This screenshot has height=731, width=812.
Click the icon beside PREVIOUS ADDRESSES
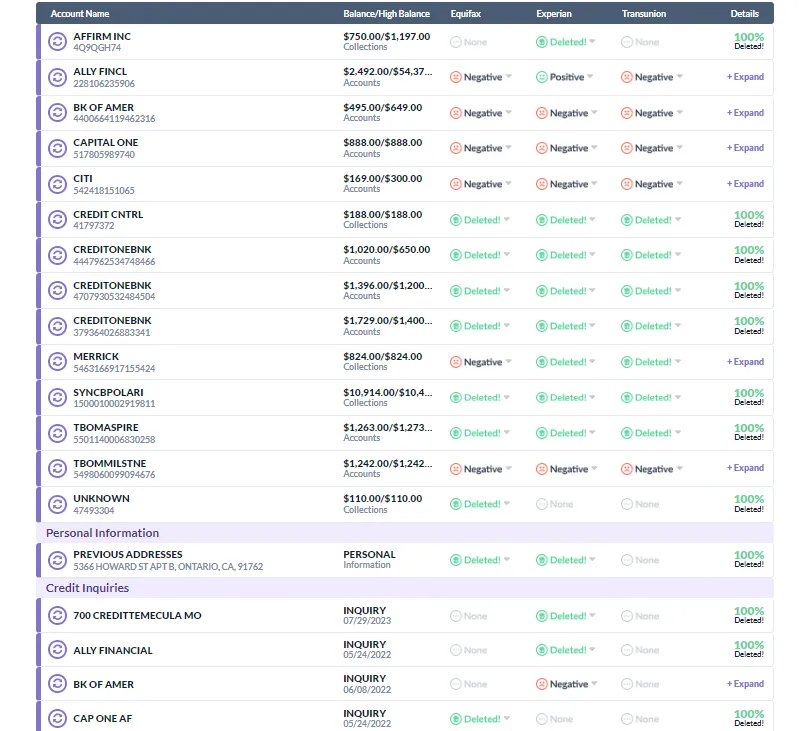[57, 560]
